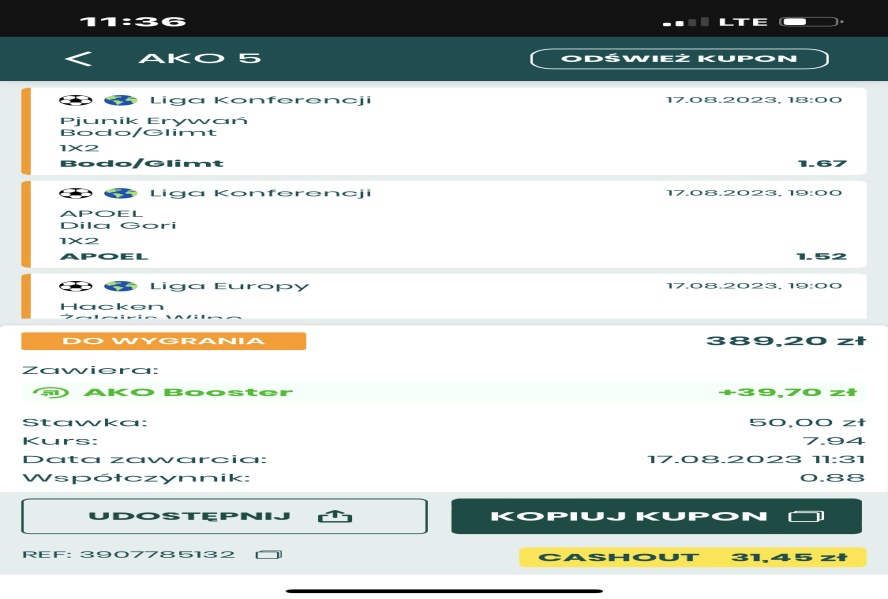Go back using the arrow next to AKO 5

click(x=78, y=58)
